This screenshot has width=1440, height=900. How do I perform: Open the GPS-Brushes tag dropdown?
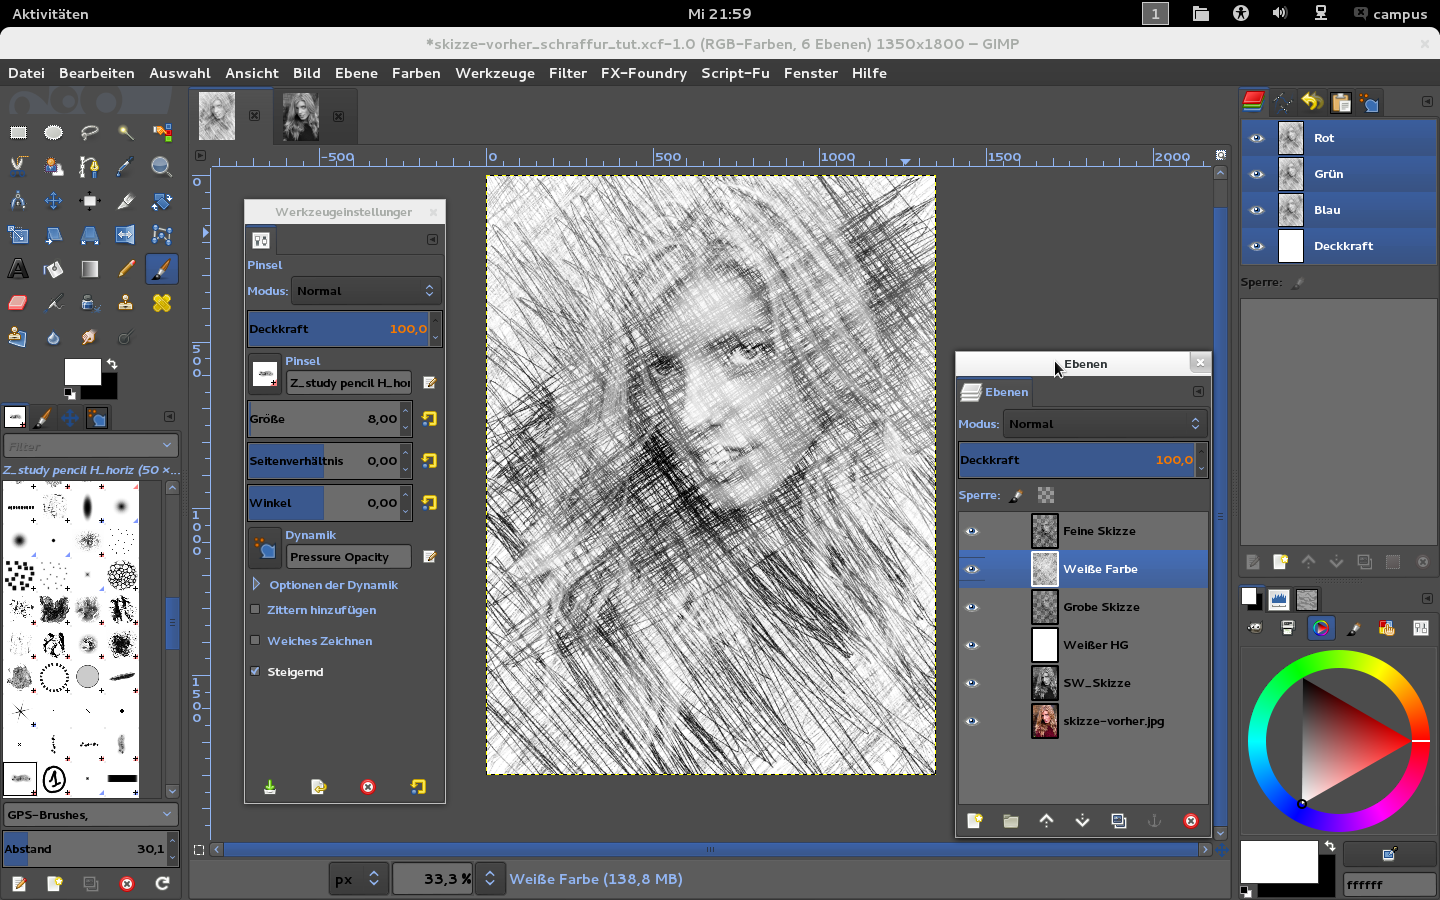click(x=90, y=815)
